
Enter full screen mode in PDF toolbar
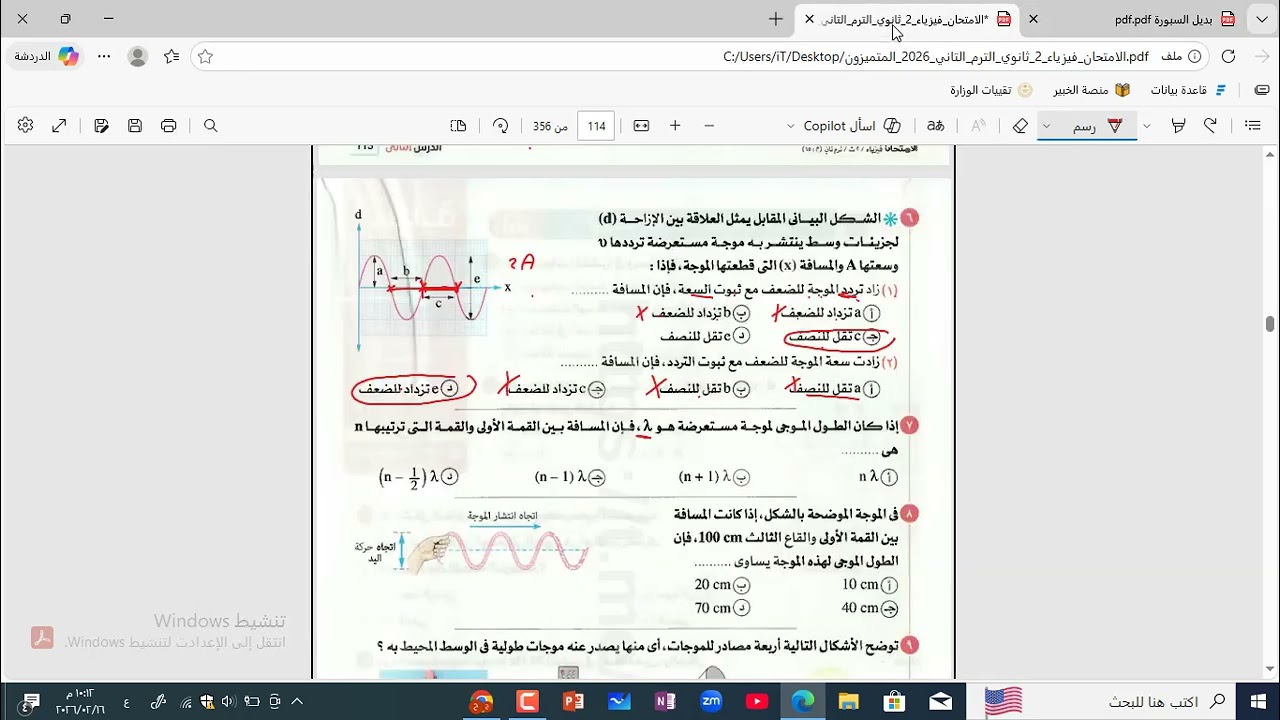pyautogui.click(x=59, y=126)
